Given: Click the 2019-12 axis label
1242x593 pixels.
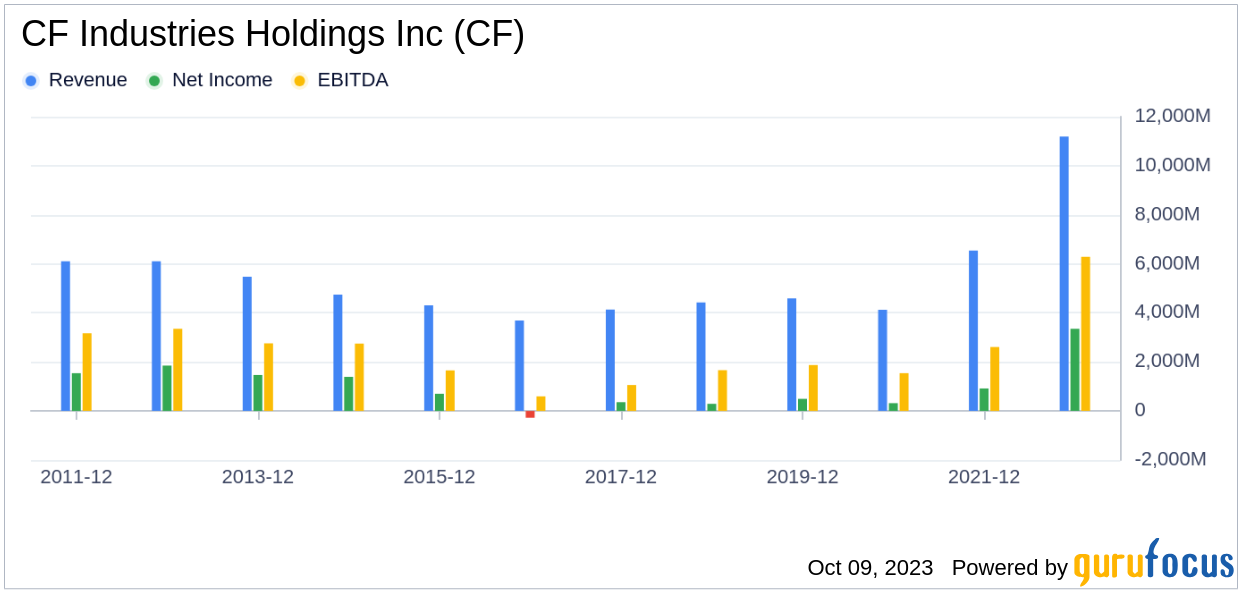Looking at the screenshot, I should (x=802, y=477).
